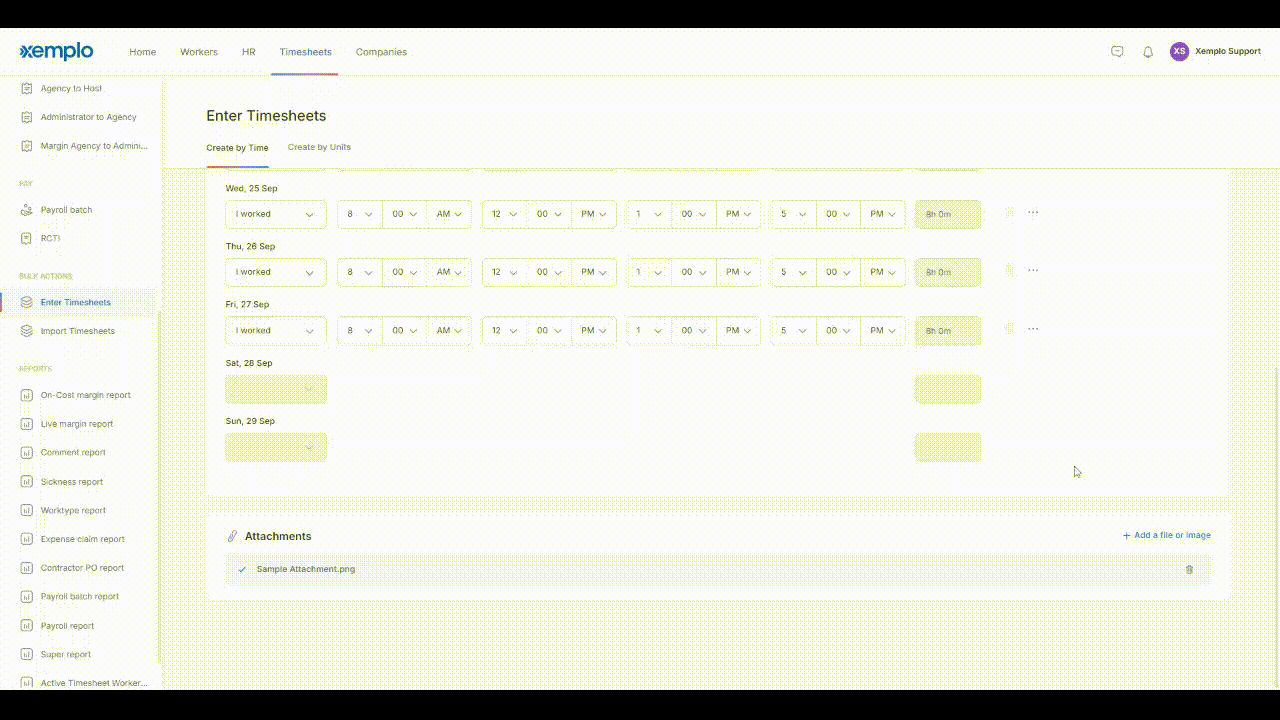Open the final PM dropdown on Fri, 27 Sep row
Image resolution: width=1280 pixels, height=720 pixels.
882,331
